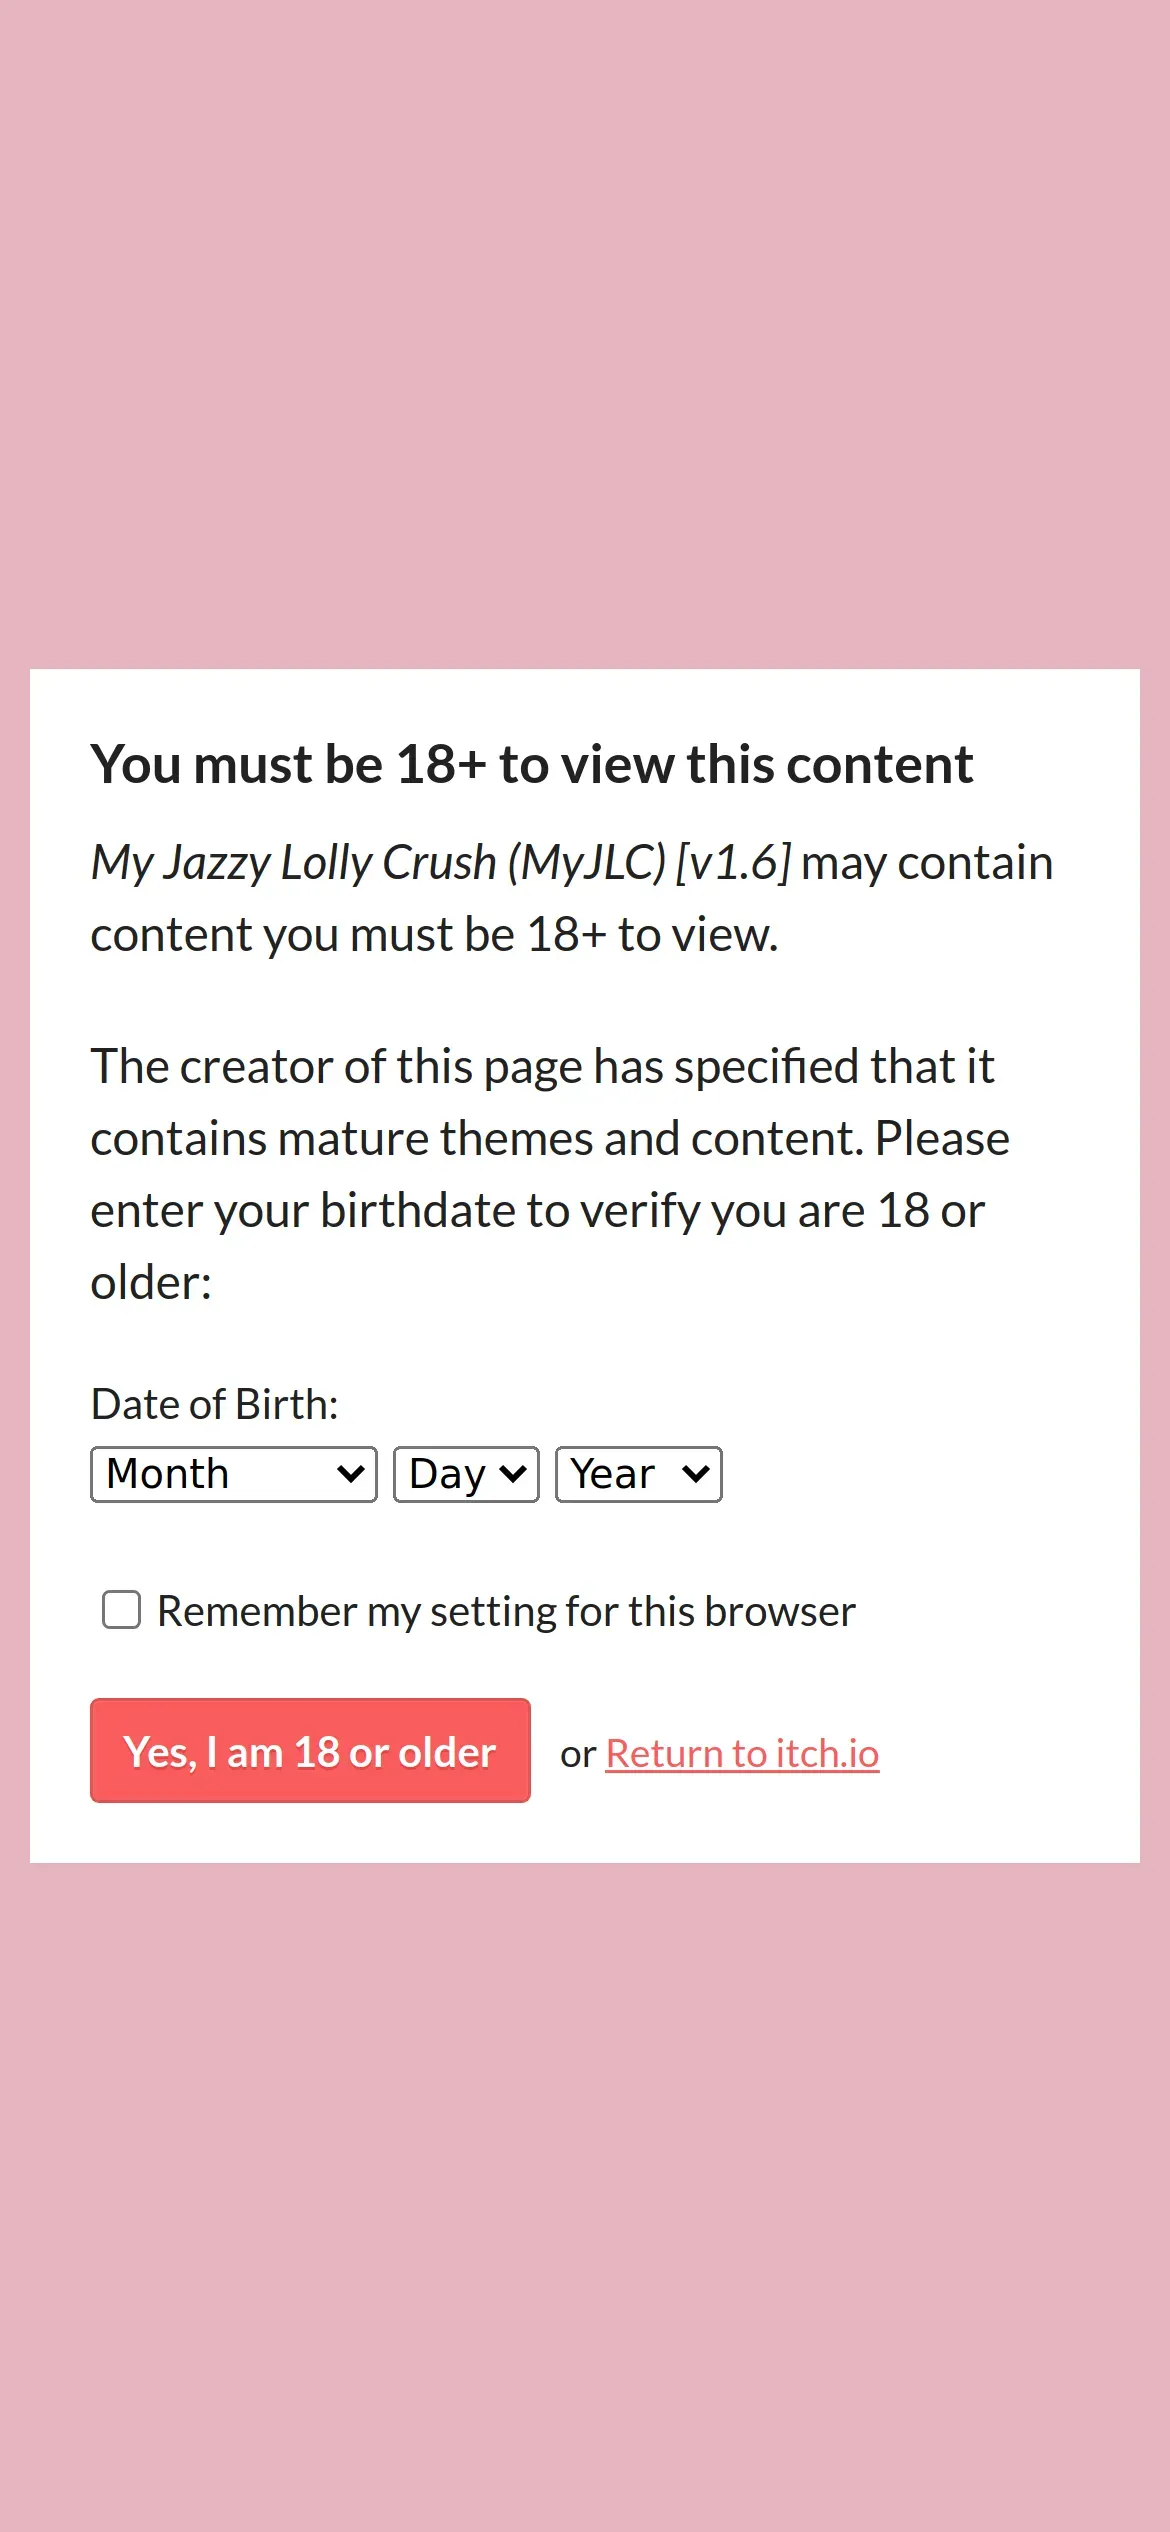Click the Month selector's chevron arrow
The width and height of the screenshot is (1170, 2532).
click(x=350, y=1474)
